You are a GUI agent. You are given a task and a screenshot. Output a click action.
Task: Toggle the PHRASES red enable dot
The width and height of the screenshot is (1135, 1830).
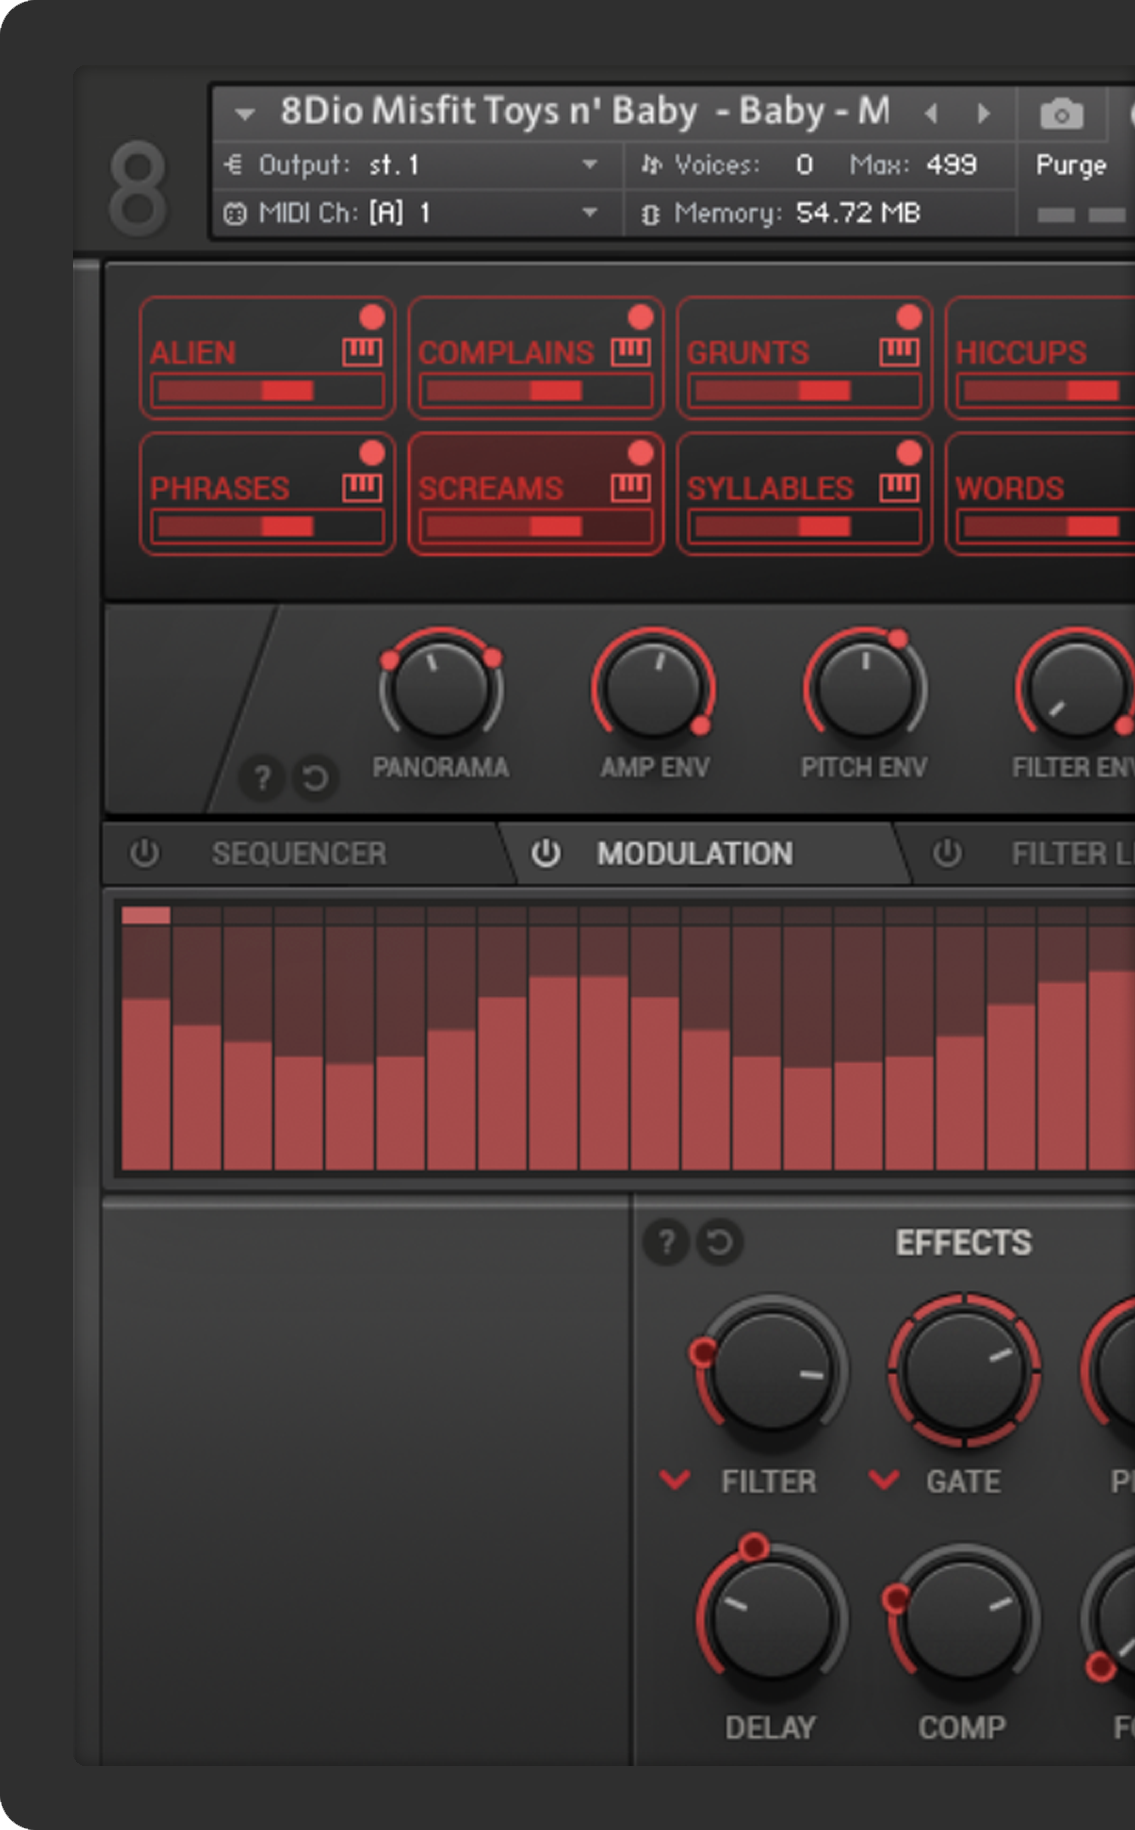[372, 453]
